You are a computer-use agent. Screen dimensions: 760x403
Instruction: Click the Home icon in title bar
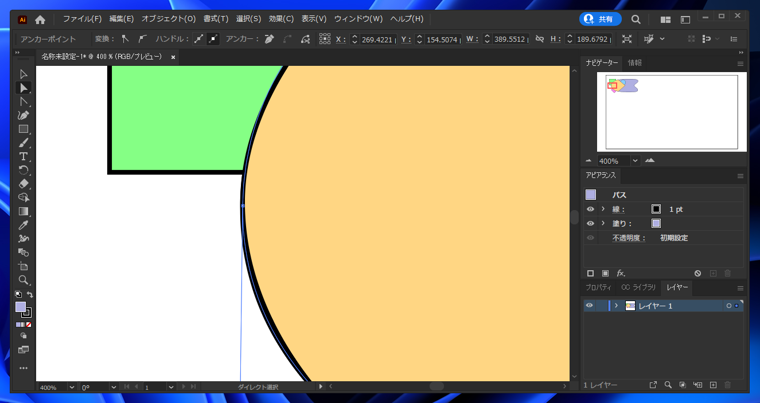coord(40,19)
